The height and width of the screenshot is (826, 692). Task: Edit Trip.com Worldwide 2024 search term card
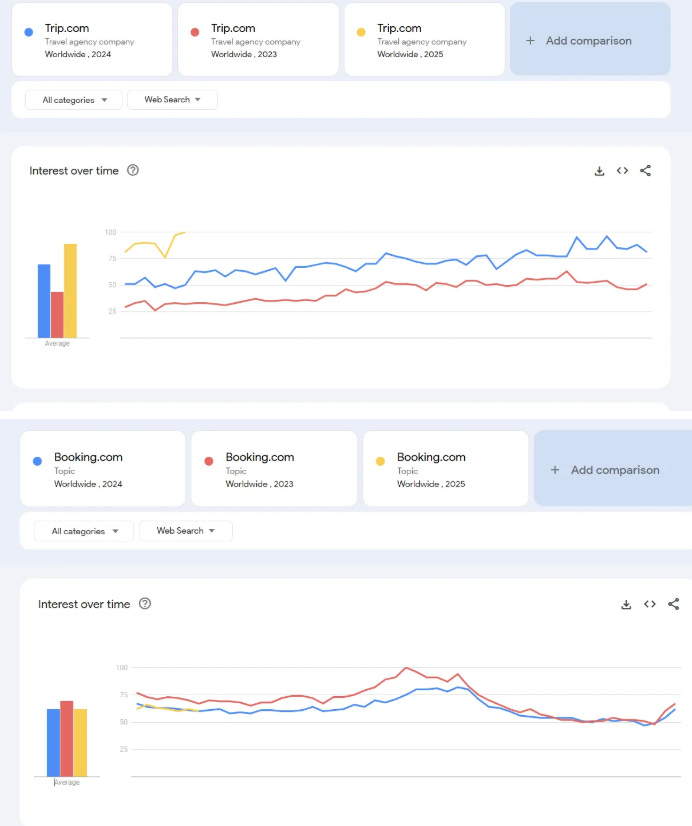[92, 40]
